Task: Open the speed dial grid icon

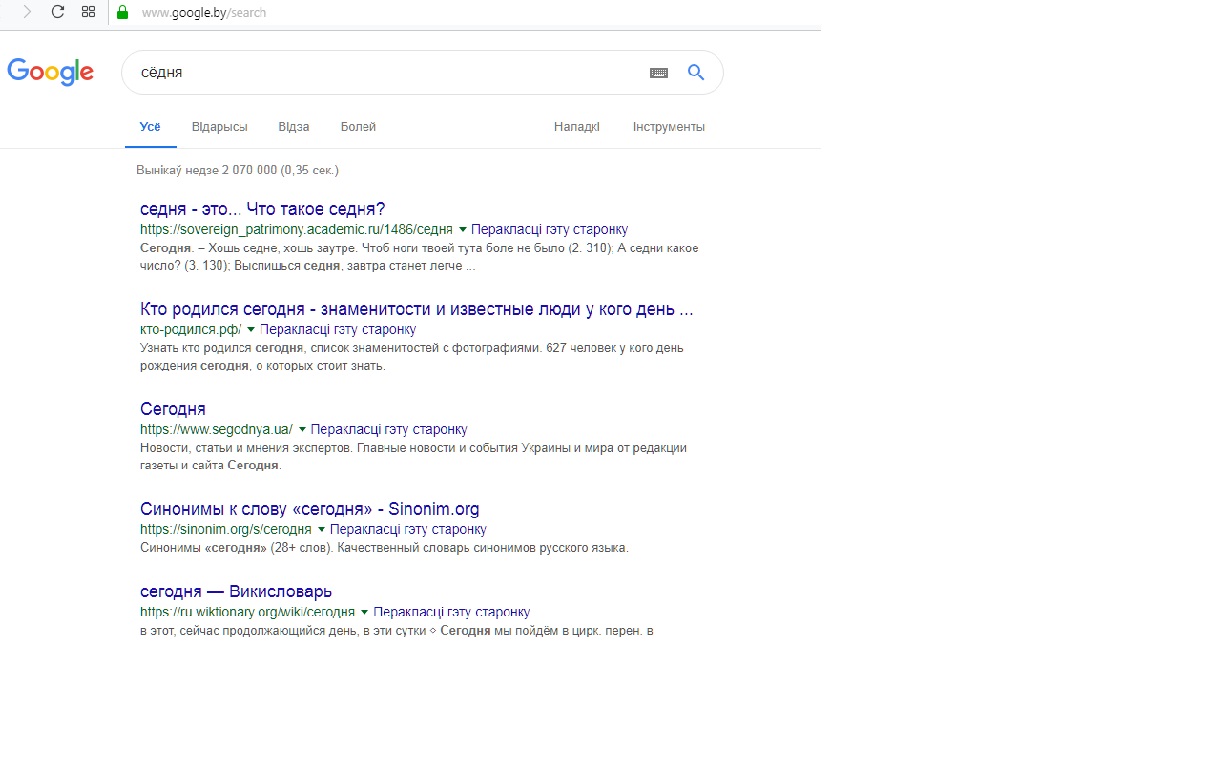Action: 88,12
